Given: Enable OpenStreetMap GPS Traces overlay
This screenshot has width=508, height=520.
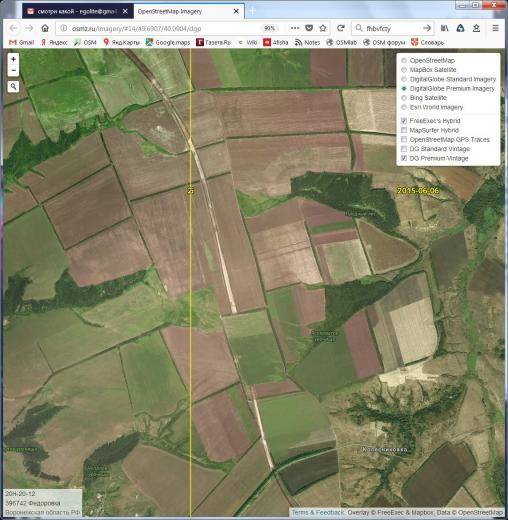Looking at the screenshot, I should (x=446, y=139).
